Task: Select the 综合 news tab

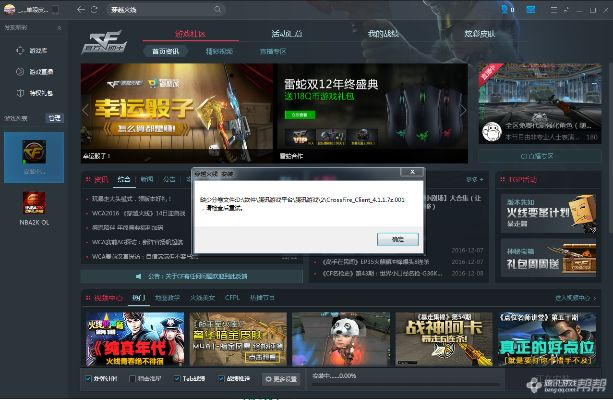Action: click(x=124, y=179)
